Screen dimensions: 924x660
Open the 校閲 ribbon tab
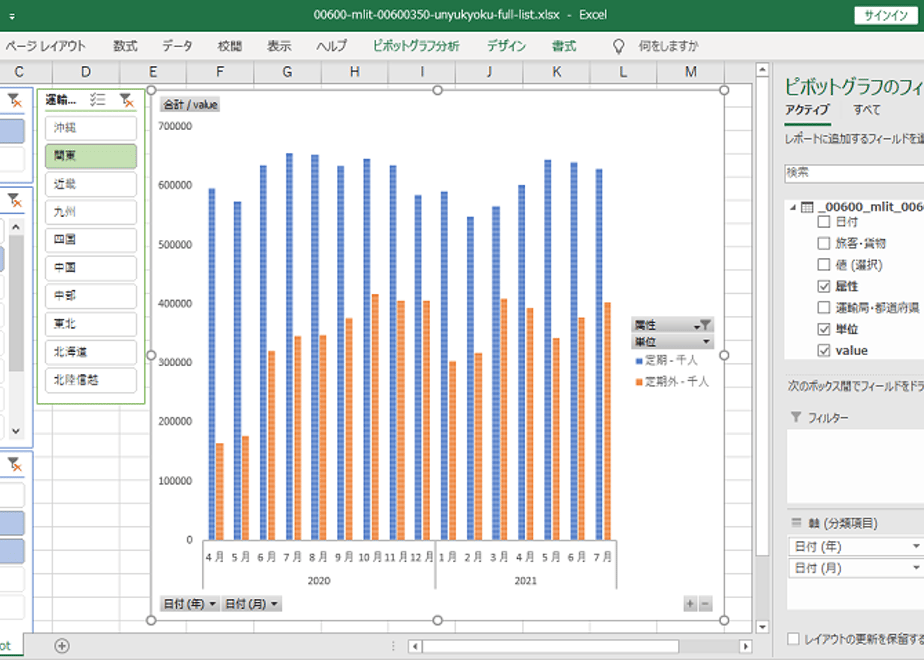229,46
